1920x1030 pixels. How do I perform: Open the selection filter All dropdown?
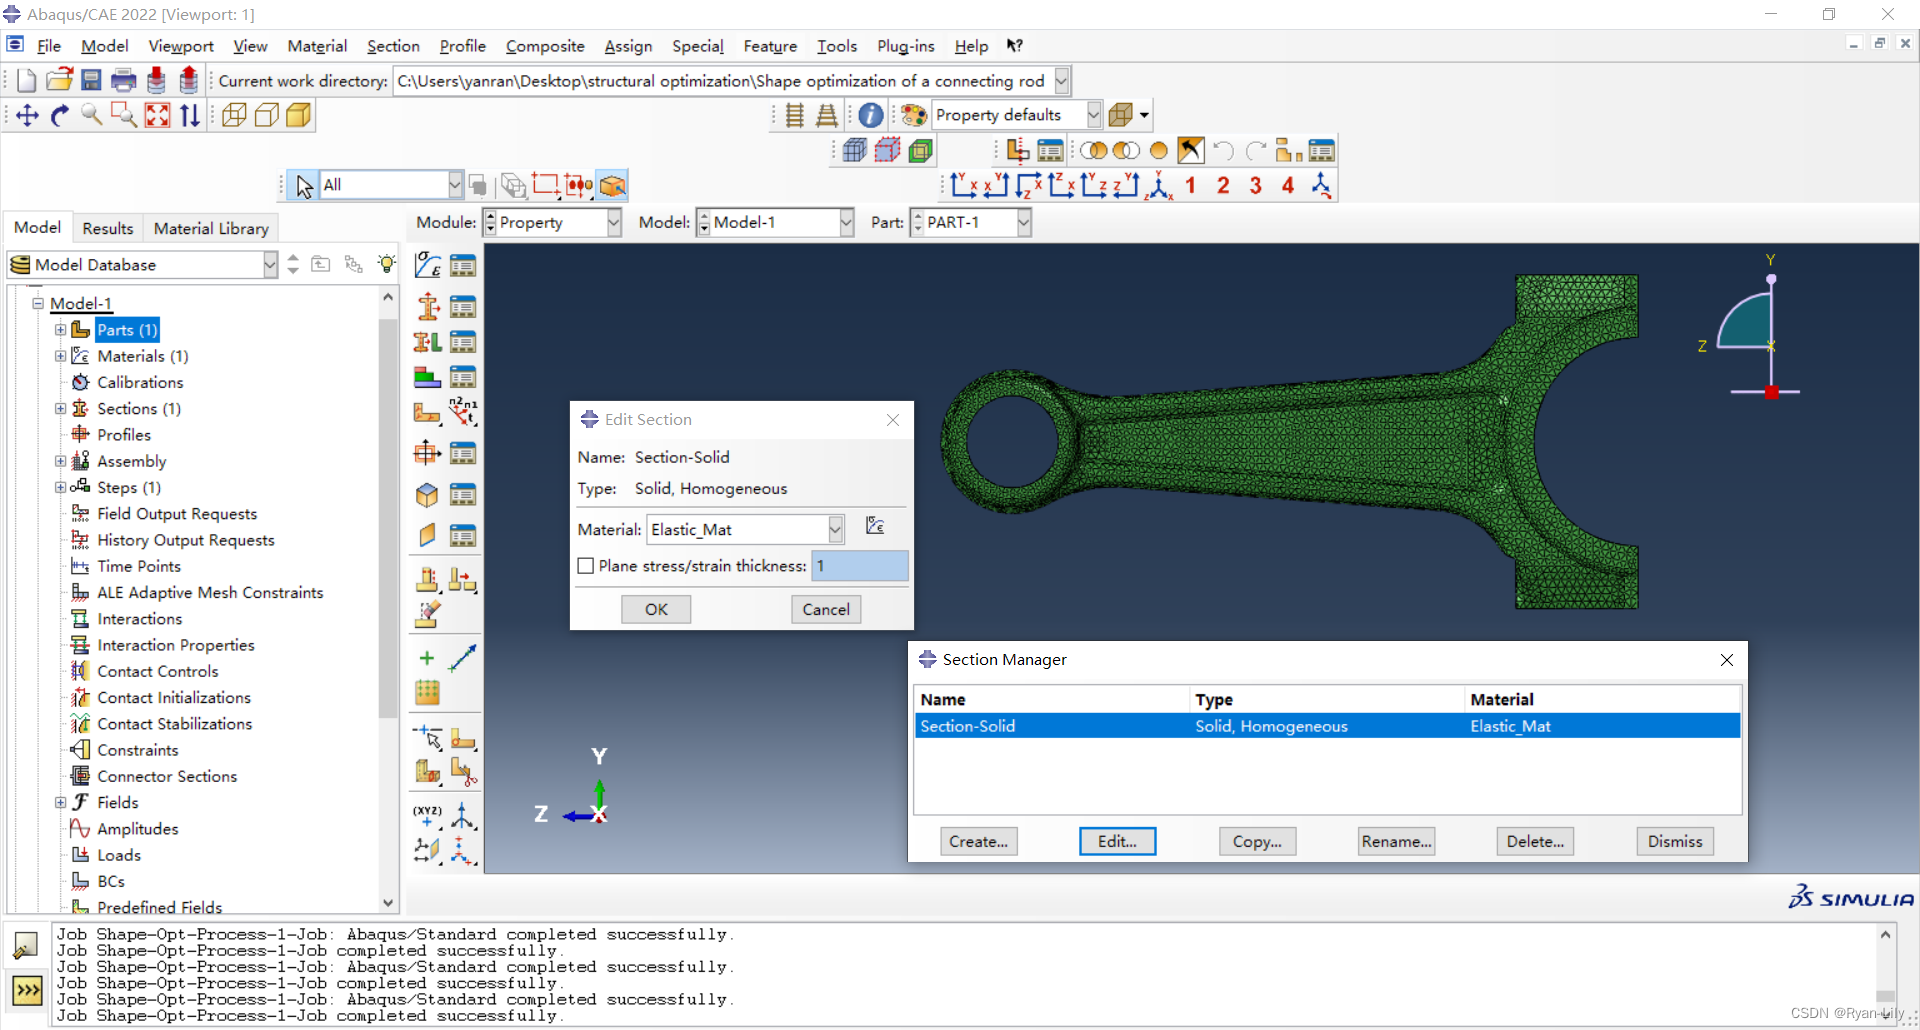tap(455, 185)
